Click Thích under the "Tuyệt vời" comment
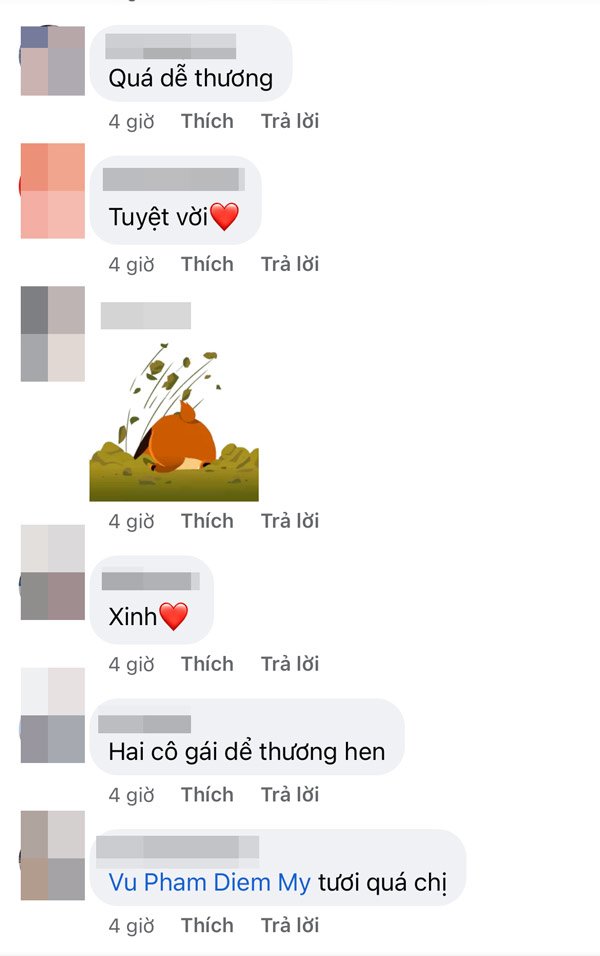This screenshot has height=956, width=600. tap(207, 265)
